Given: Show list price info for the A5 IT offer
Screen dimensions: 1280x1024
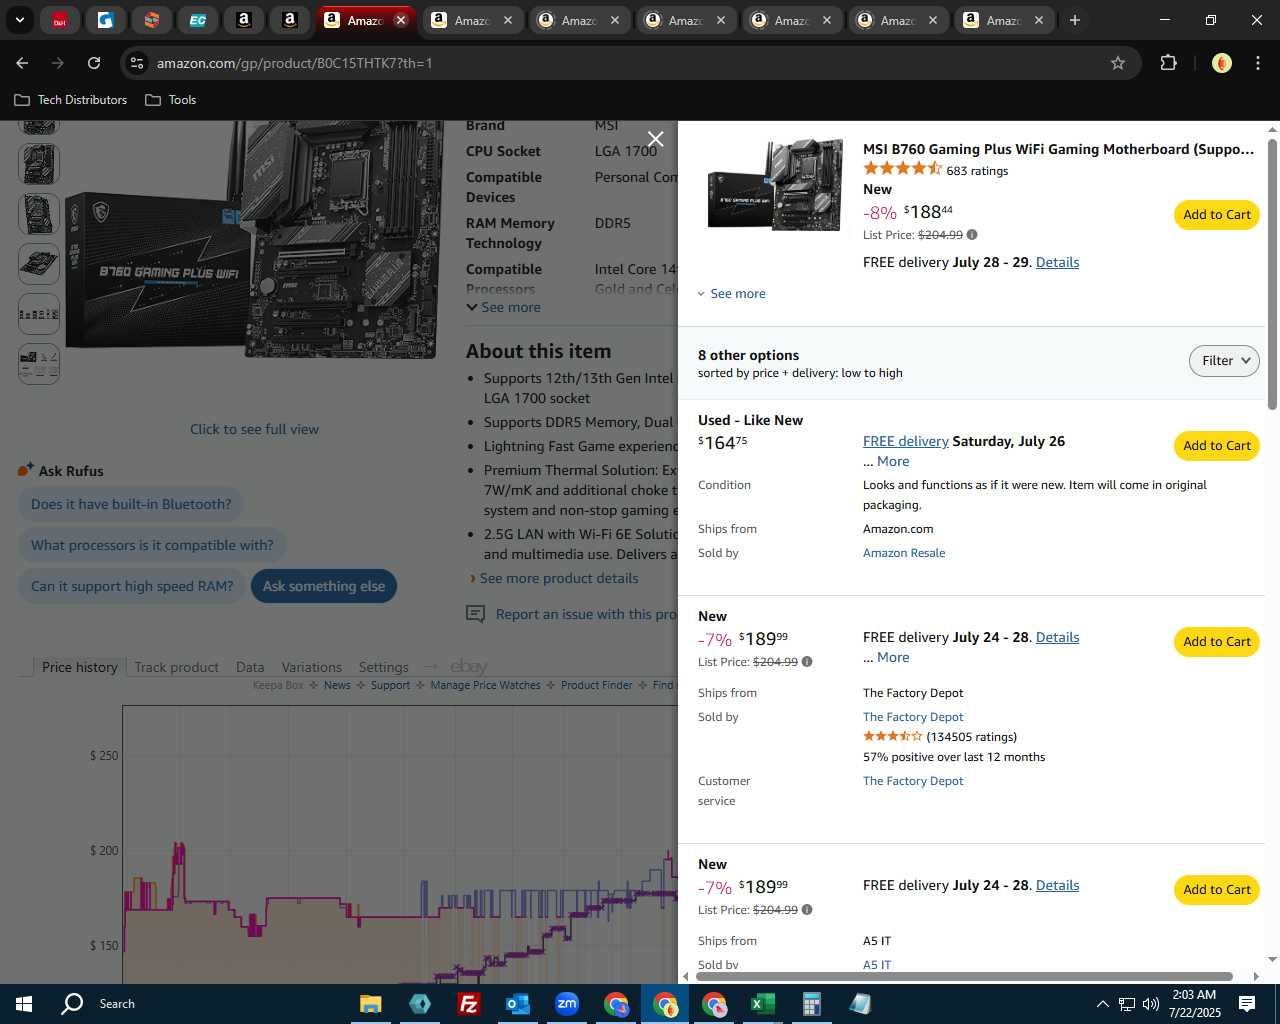Looking at the screenshot, I should [807, 910].
